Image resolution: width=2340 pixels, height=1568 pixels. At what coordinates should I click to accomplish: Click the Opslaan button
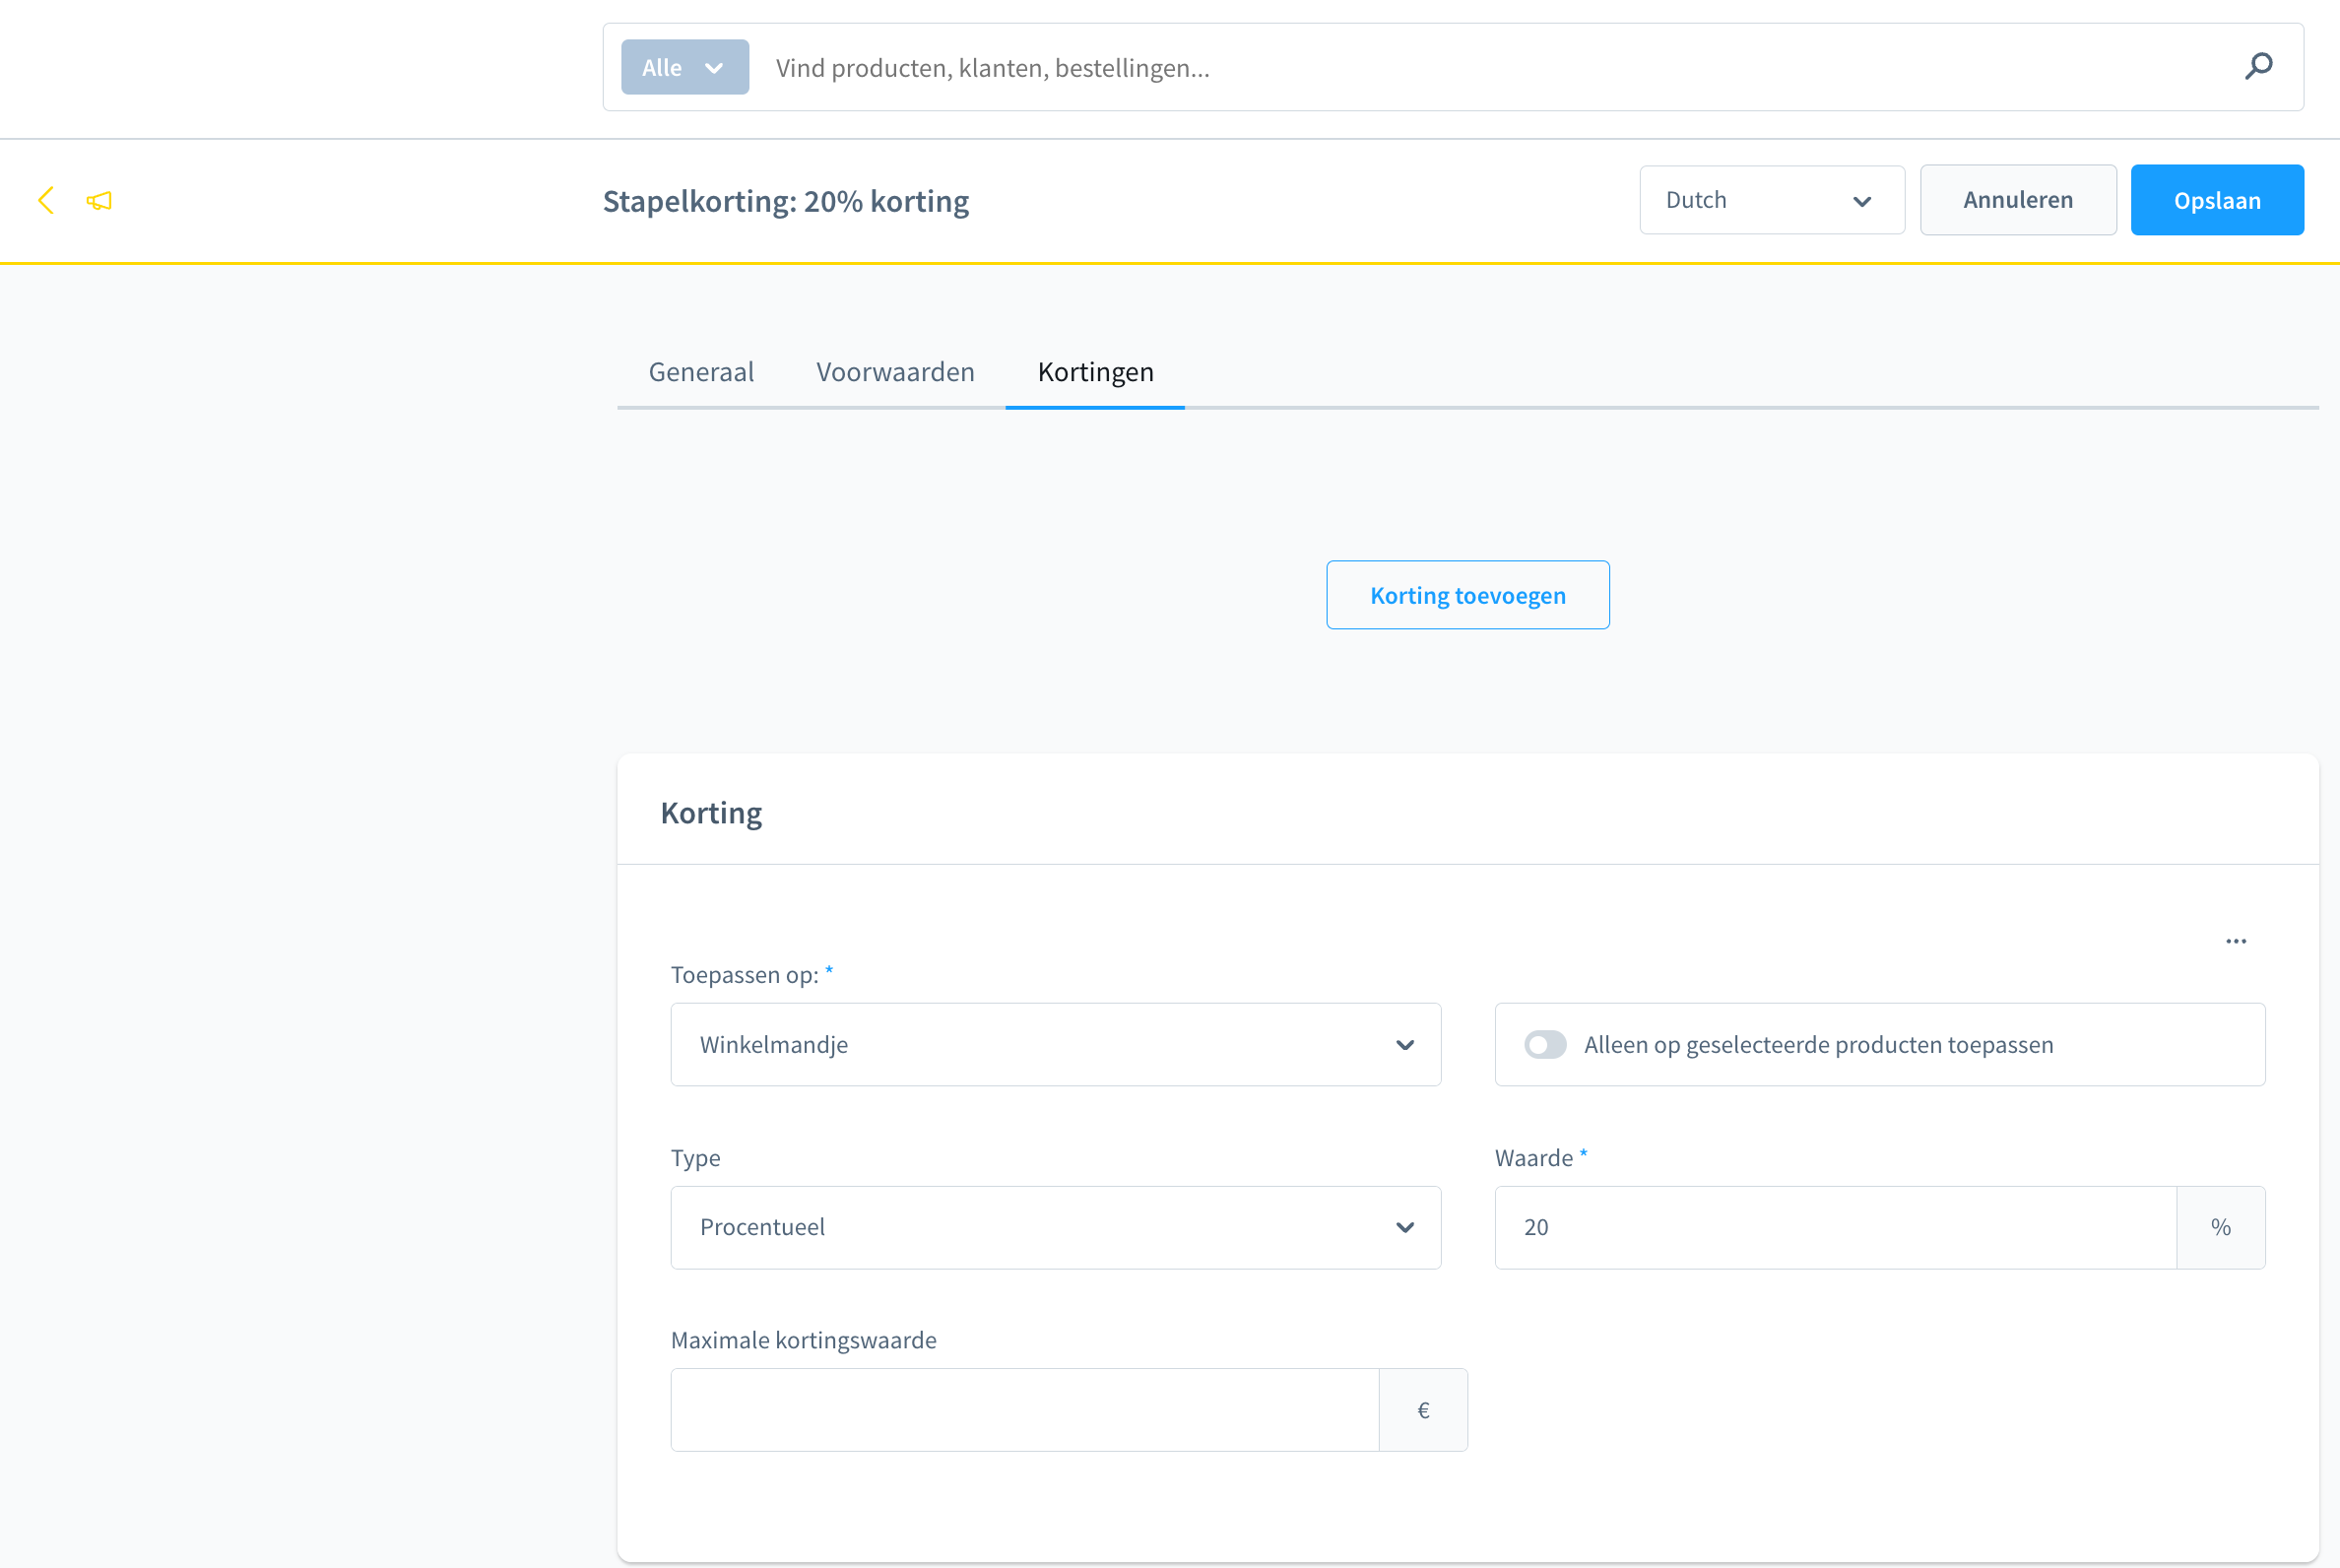pyautogui.click(x=2216, y=200)
